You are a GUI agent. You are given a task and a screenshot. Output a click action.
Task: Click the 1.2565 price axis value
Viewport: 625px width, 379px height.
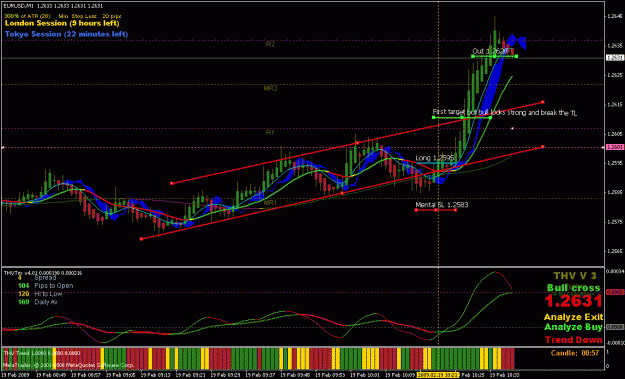tap(615, 251)
